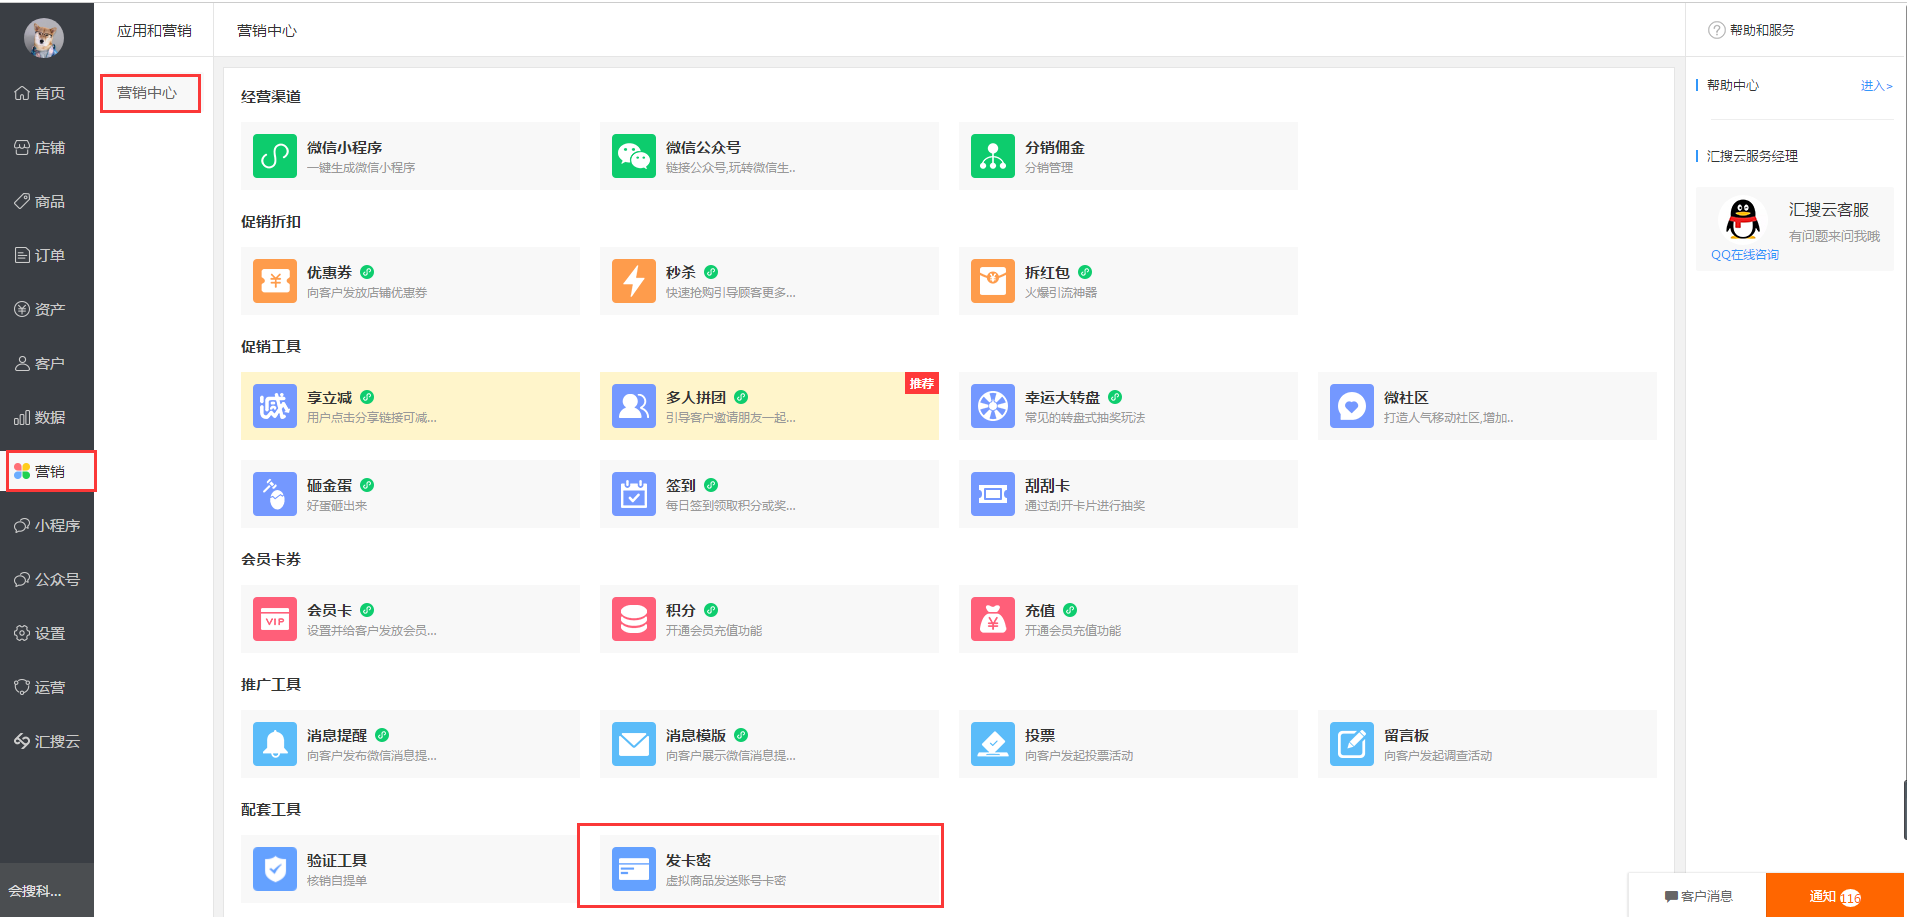The height and width of the screenshot is (917, 1907).
Task: Select 订单 in the left sidebar
Action: click(x=41, y=255)
